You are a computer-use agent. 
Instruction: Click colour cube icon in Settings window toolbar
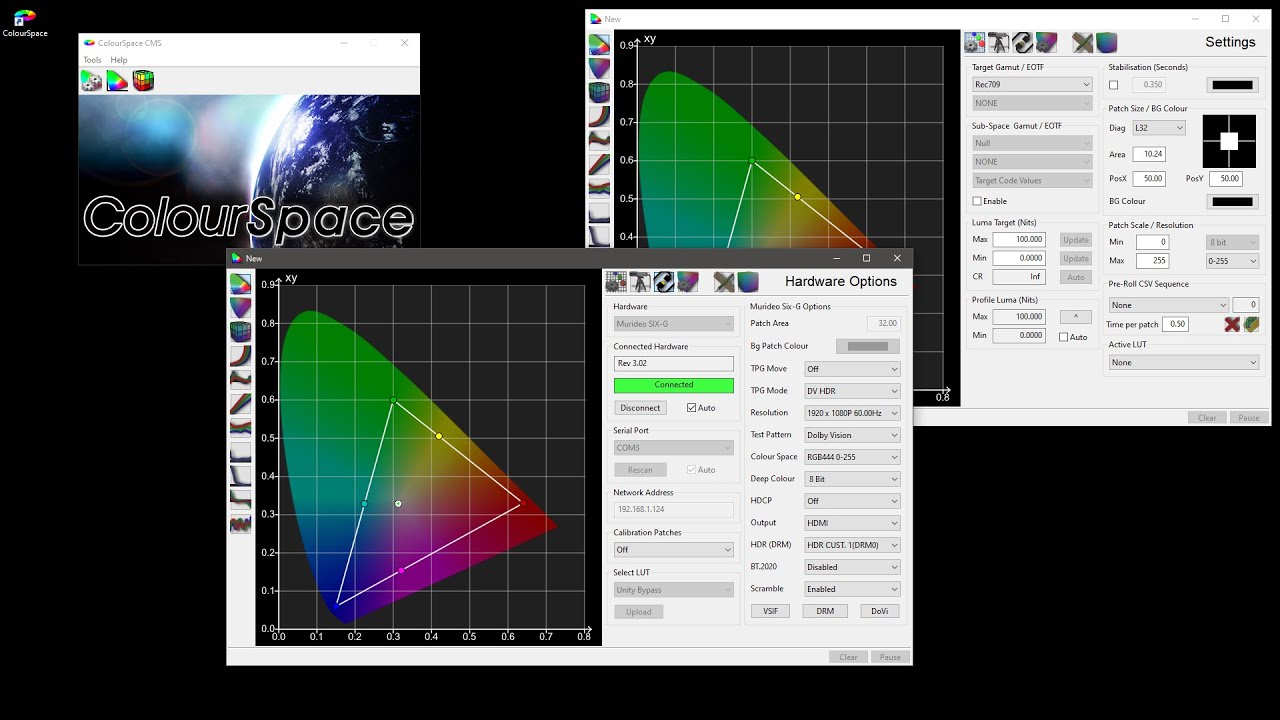point(1106,43)
